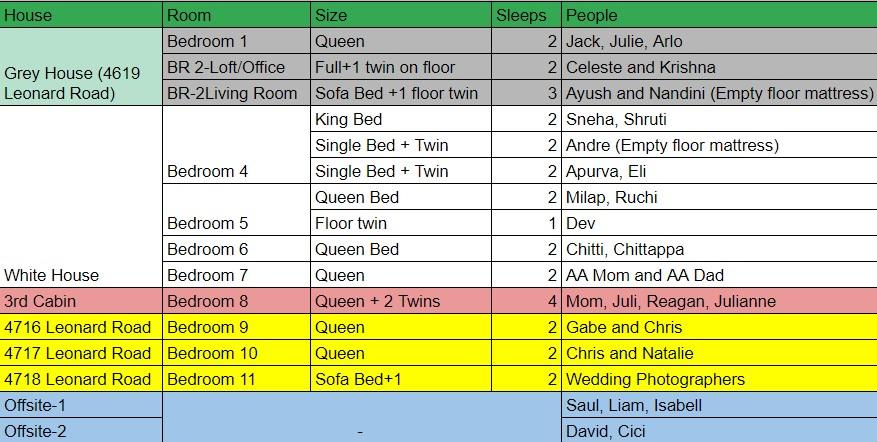Viewport: 877px width, 442px height.
Task: Click the Mom, Juli, Reagan, Julianne cell
Action: [719, 301]
